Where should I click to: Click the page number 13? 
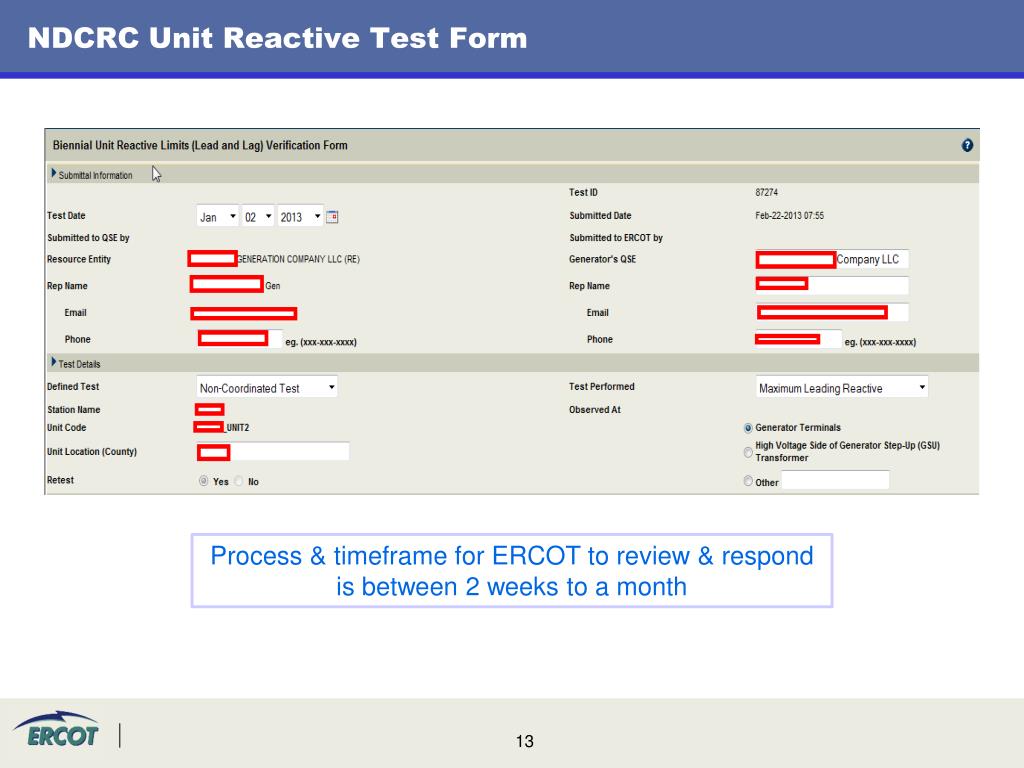point(524,741)
